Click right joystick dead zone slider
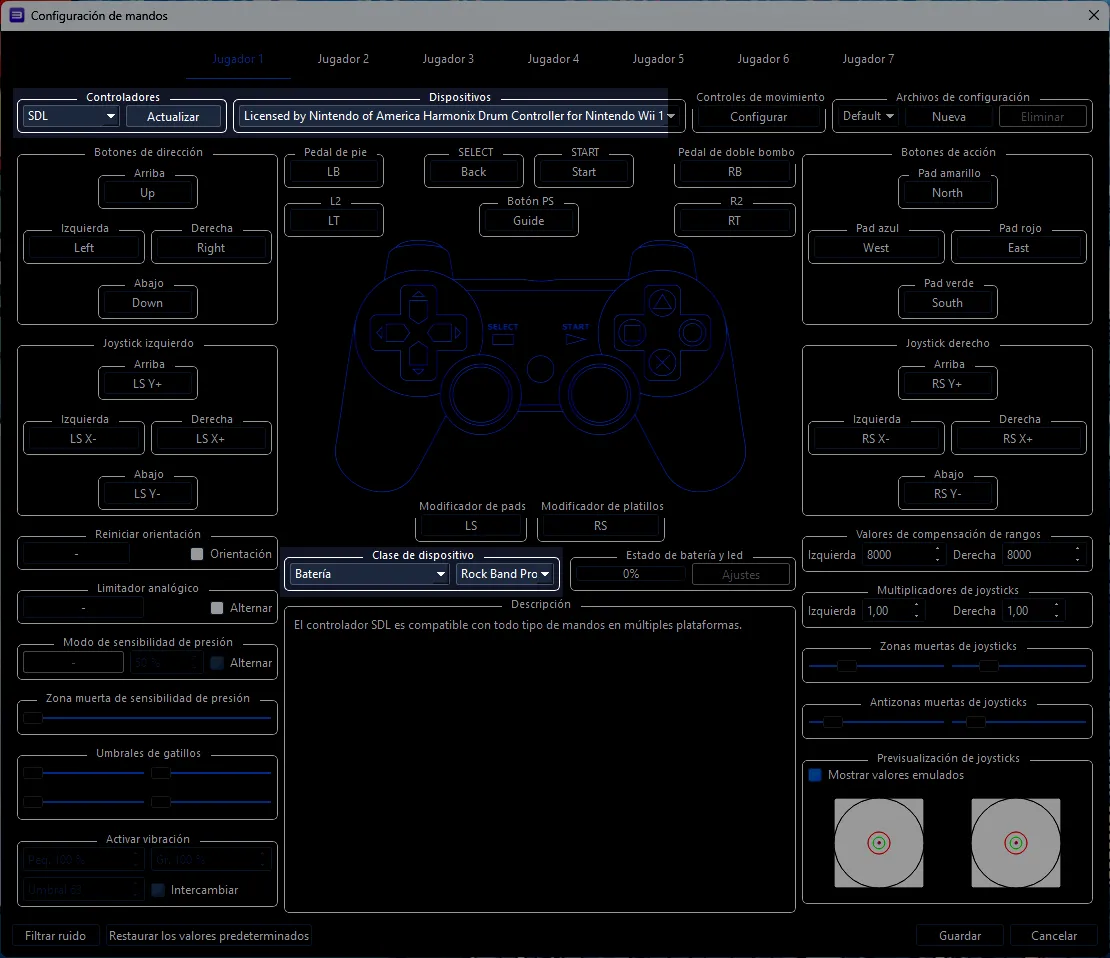This screenshot has width=1110, height=958. point(1019,666)
